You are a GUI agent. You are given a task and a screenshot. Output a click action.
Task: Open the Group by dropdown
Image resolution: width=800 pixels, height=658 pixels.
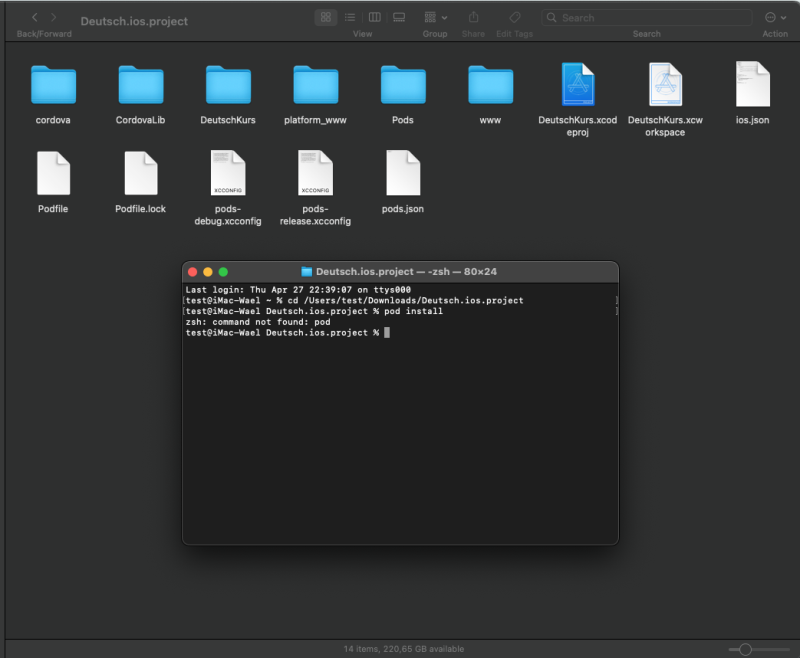[x=435, y=17]
